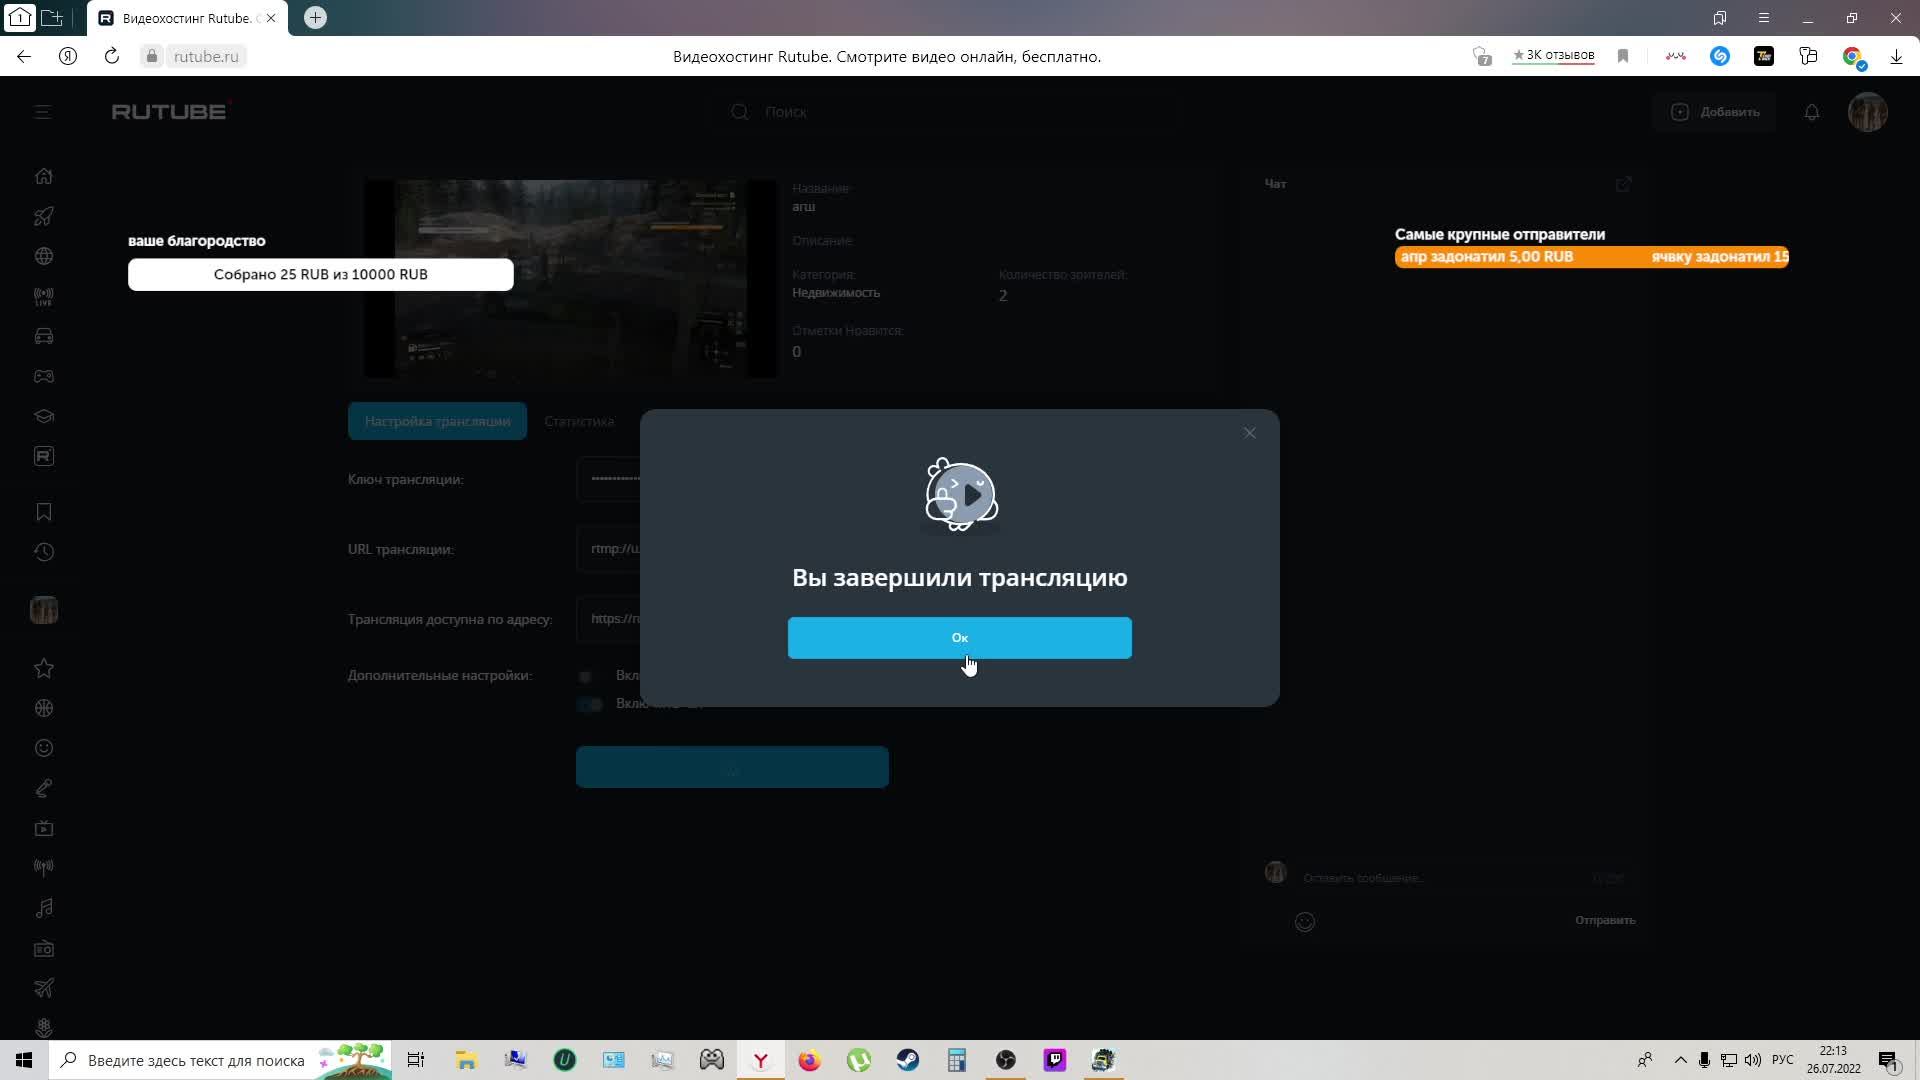The height and width of the screenshot is (1080, 1920).
Task: Confirm dialog with the Ок button
Action: click(959, 638)
